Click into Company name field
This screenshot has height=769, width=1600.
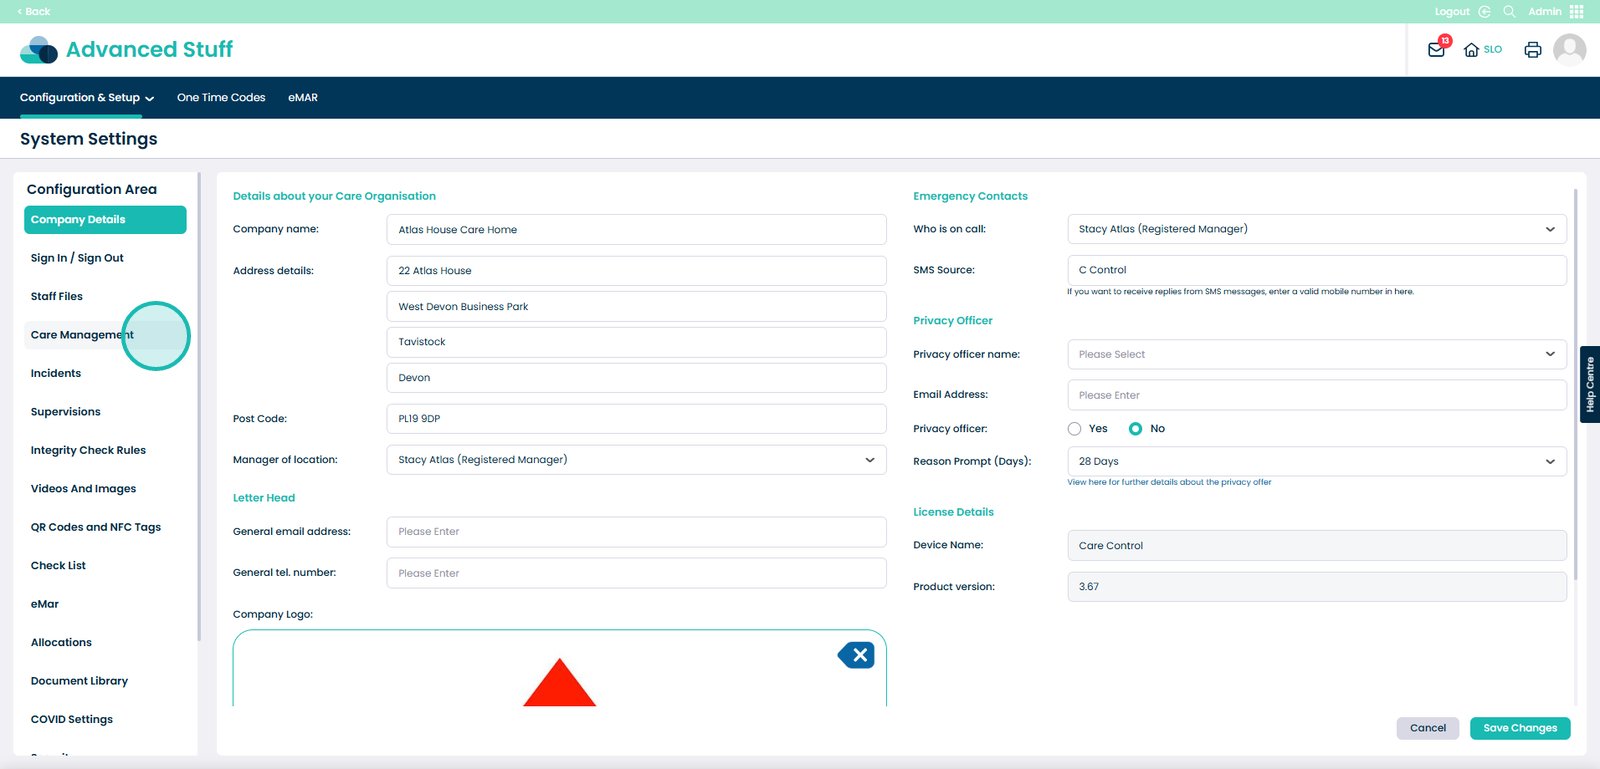[636, 230]
